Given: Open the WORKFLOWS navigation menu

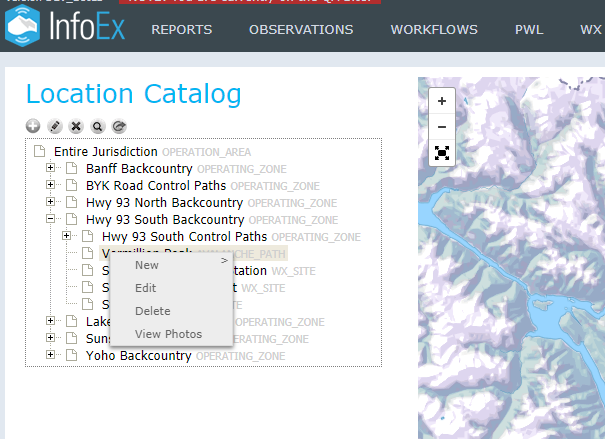Looking at the screenshot, I should point(434,30).
